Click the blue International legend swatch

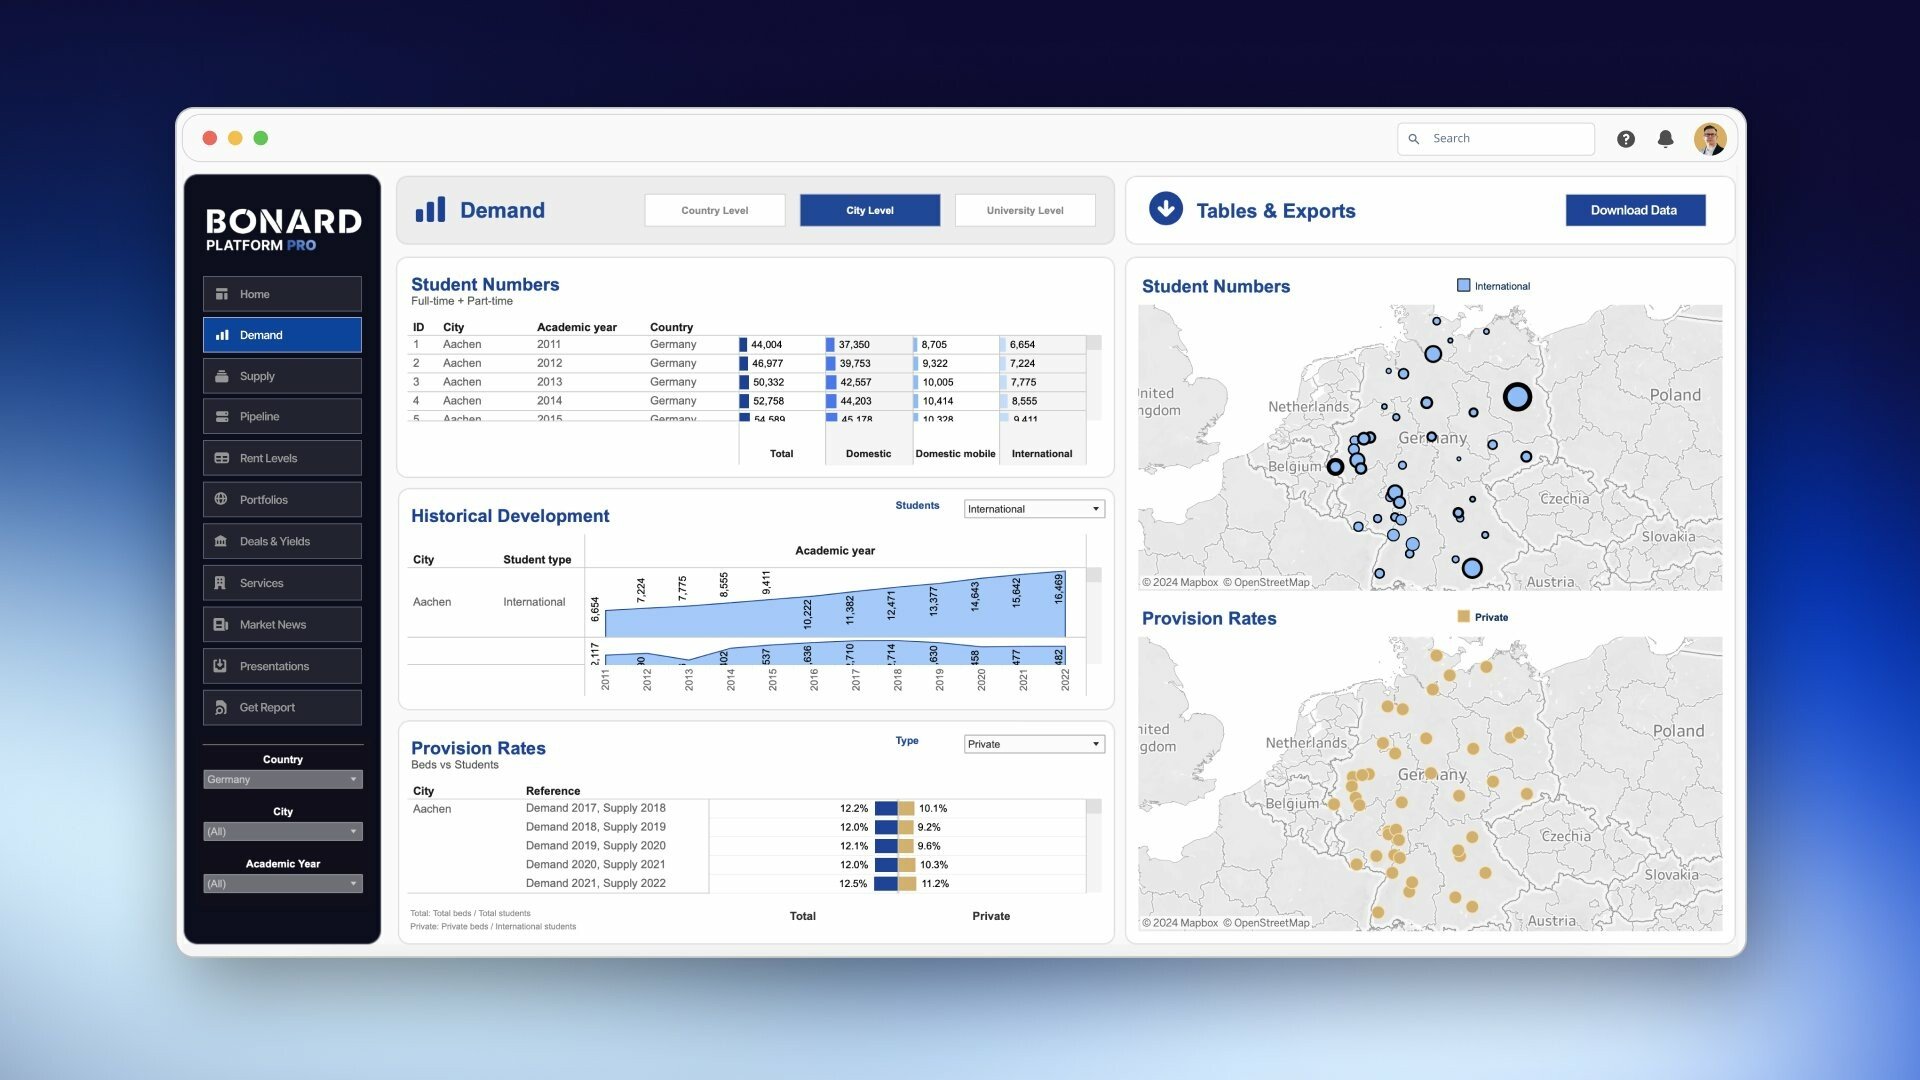(x=1464, y=286)
